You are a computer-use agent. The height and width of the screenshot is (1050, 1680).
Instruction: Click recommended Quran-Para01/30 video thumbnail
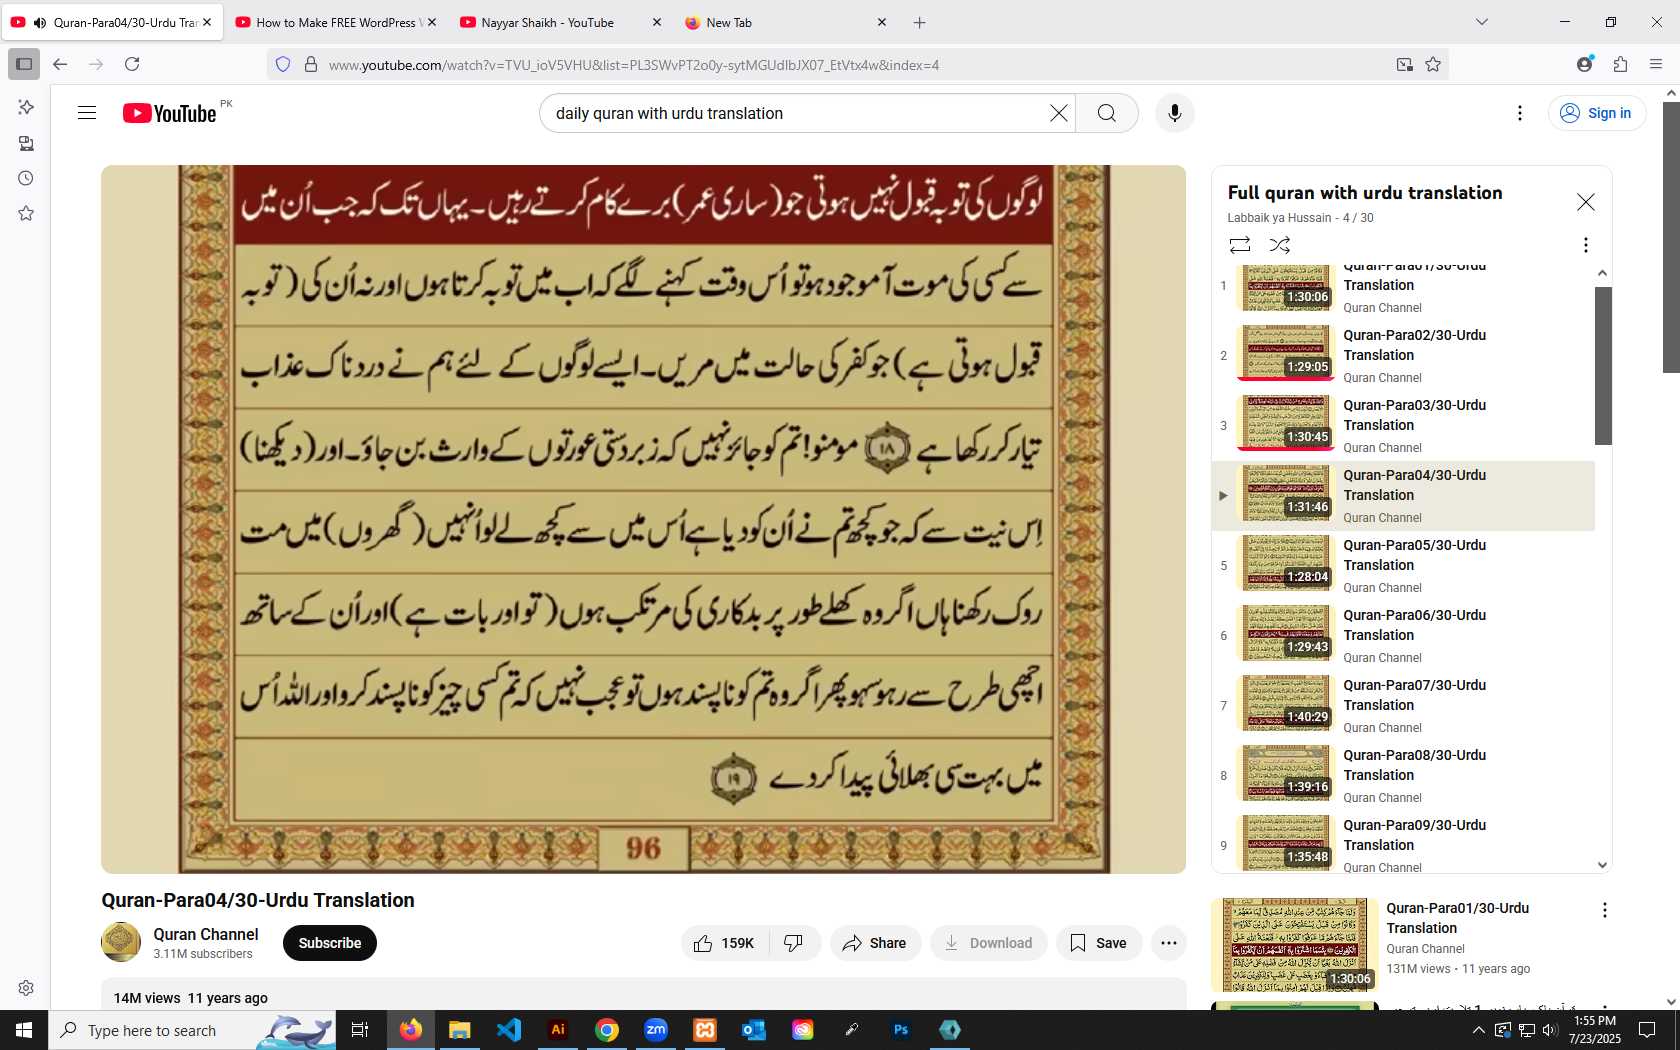1294,945
